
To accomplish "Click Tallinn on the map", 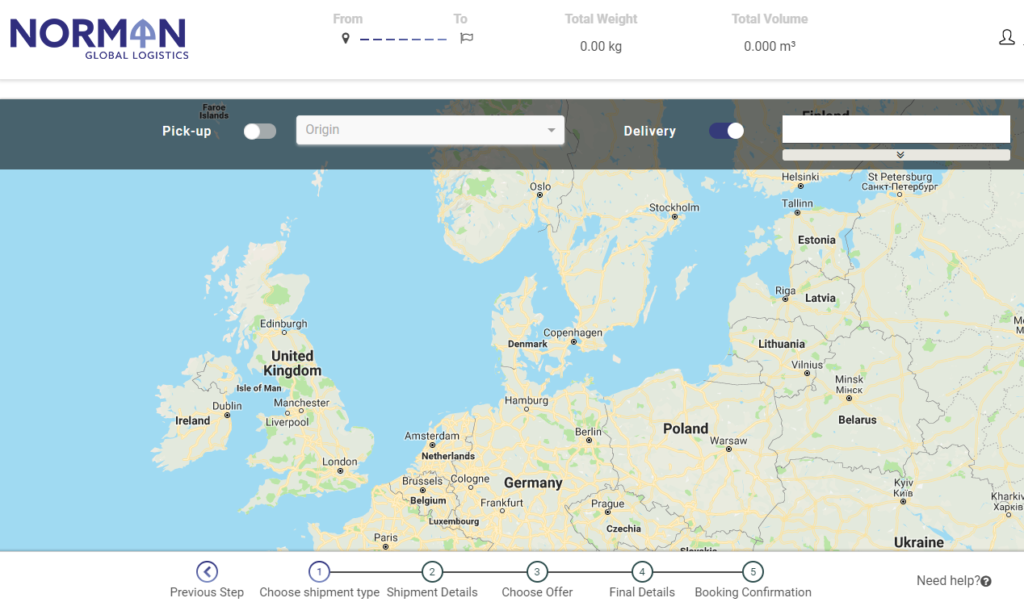I will tap(797, 204).
